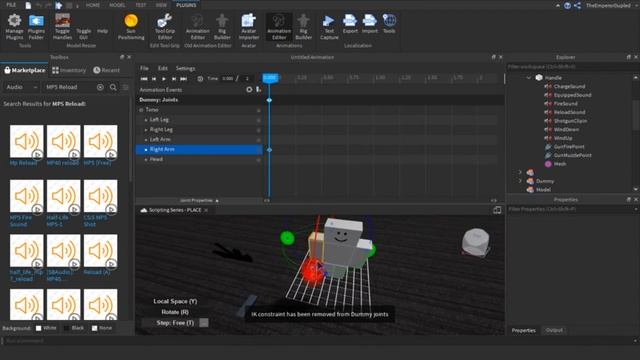The image size is (640, 360).
Task: Select the PLUGINS ribbon tab
Action: pos(186,5)
